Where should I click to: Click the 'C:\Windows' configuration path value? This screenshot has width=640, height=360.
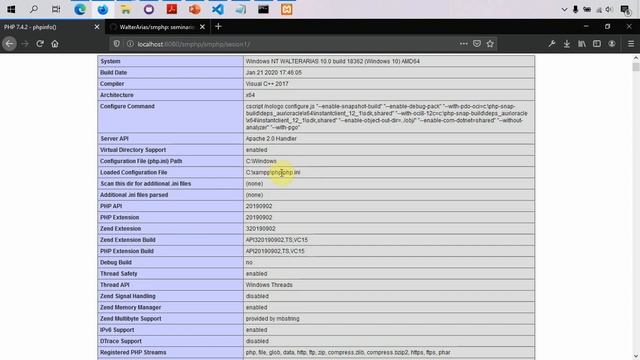click(x=261, y=161)
